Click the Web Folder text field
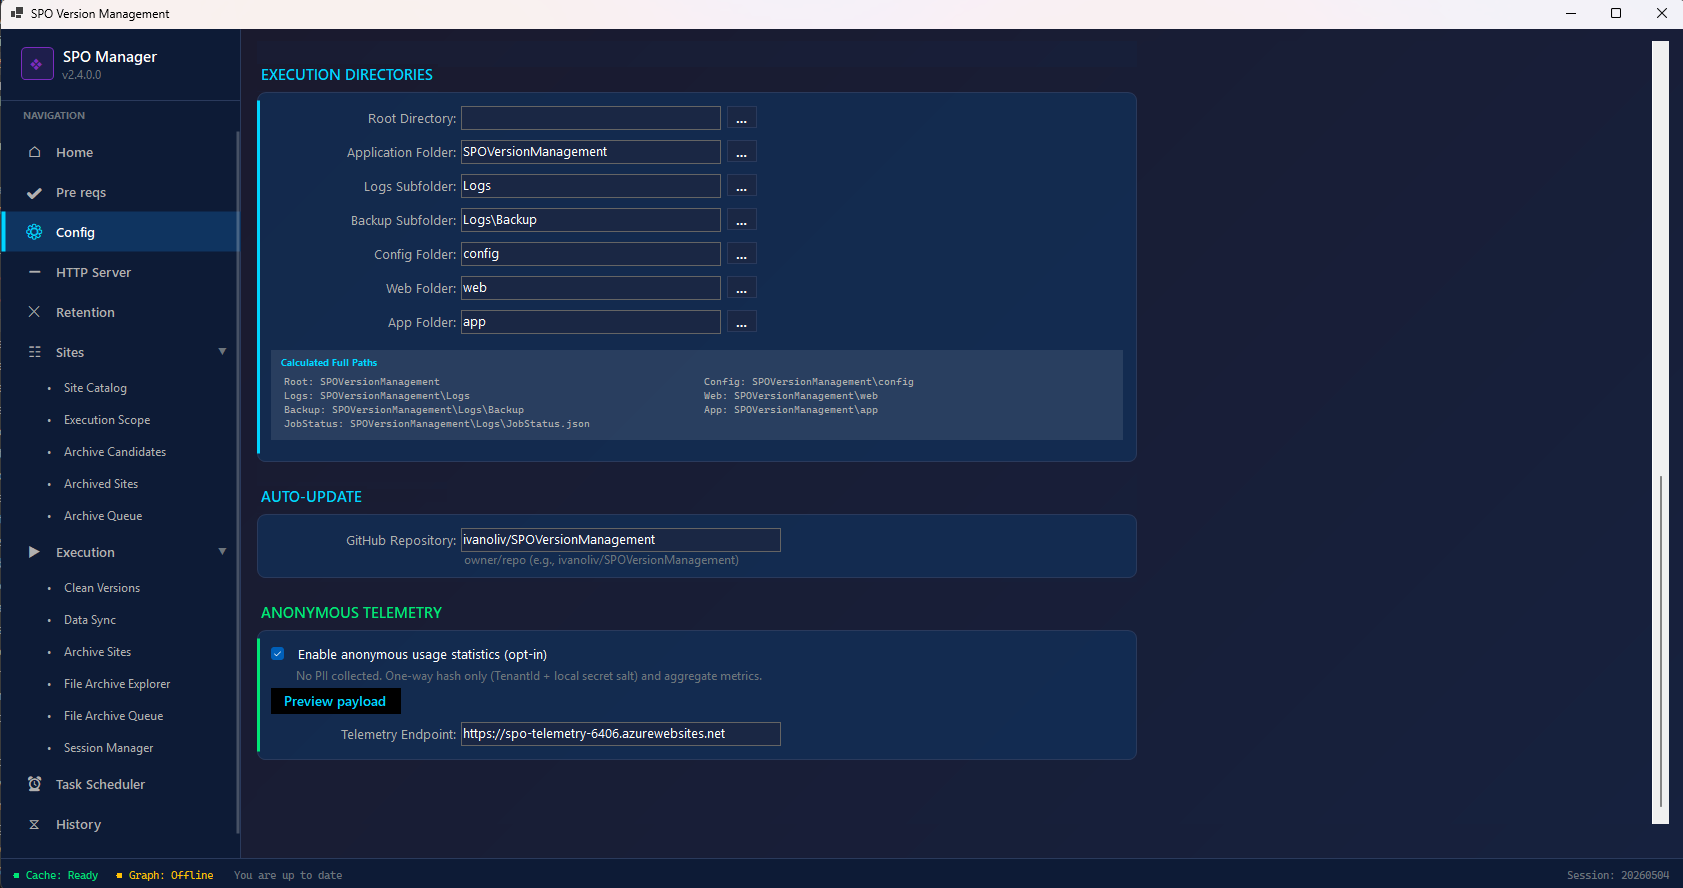Screen dimensions: 1683x888 click(590, 288)
